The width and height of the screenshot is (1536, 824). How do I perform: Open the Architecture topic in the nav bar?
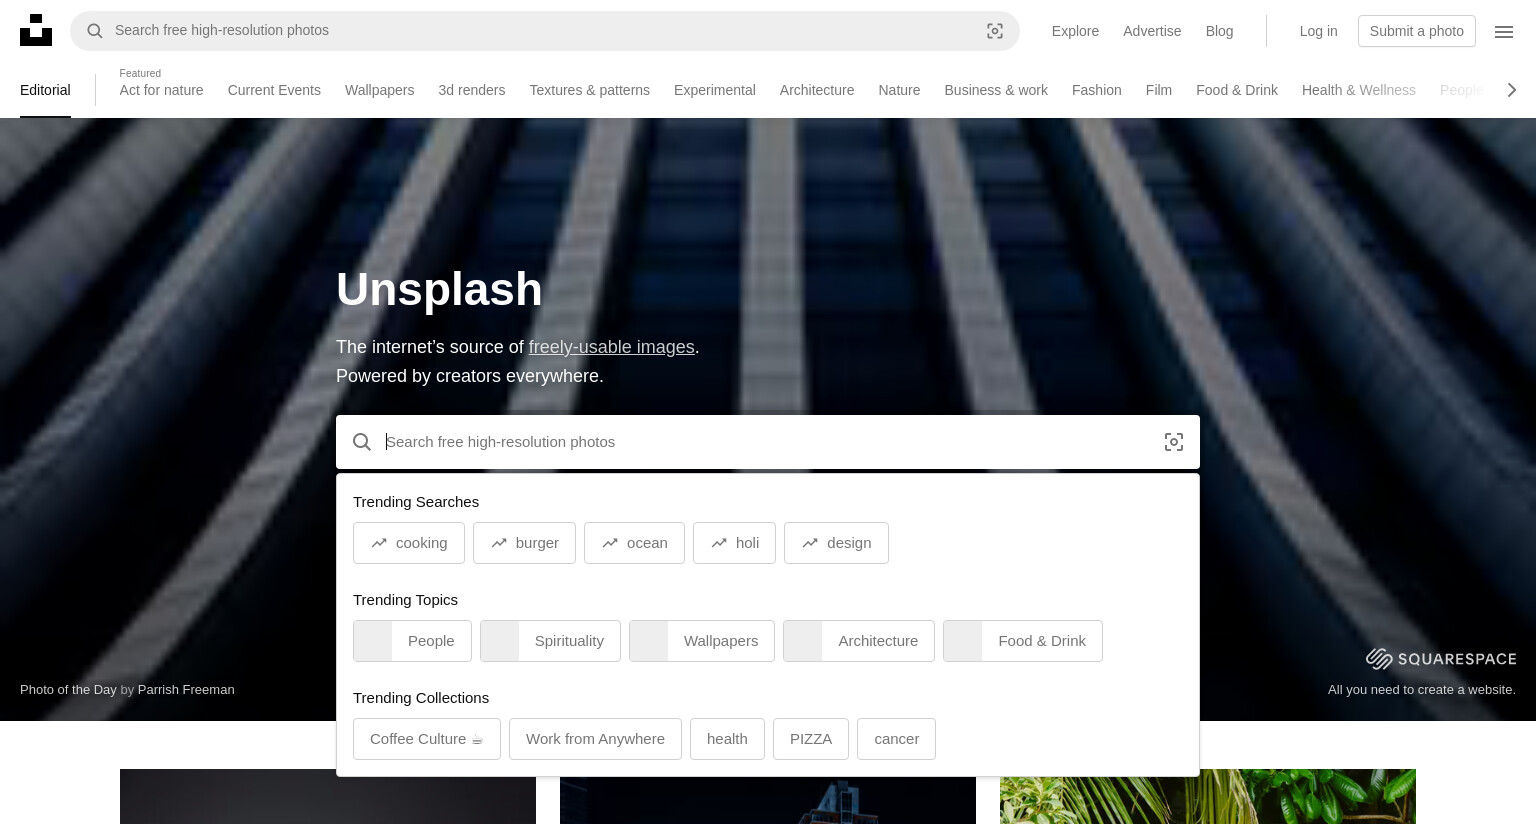point(817,90)
